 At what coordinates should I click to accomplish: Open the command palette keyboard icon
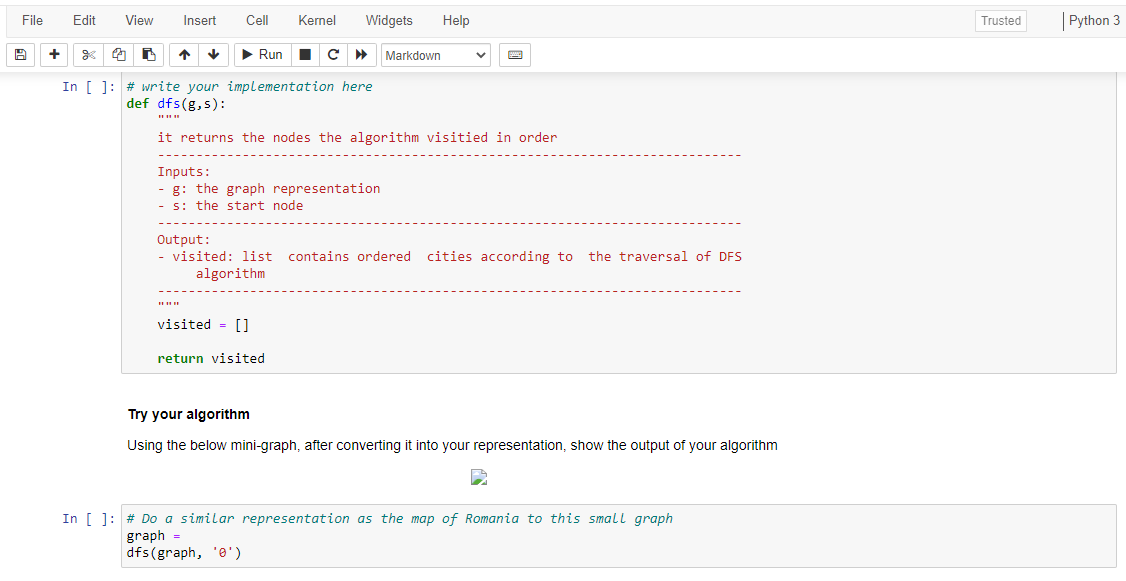click(514, 55)
